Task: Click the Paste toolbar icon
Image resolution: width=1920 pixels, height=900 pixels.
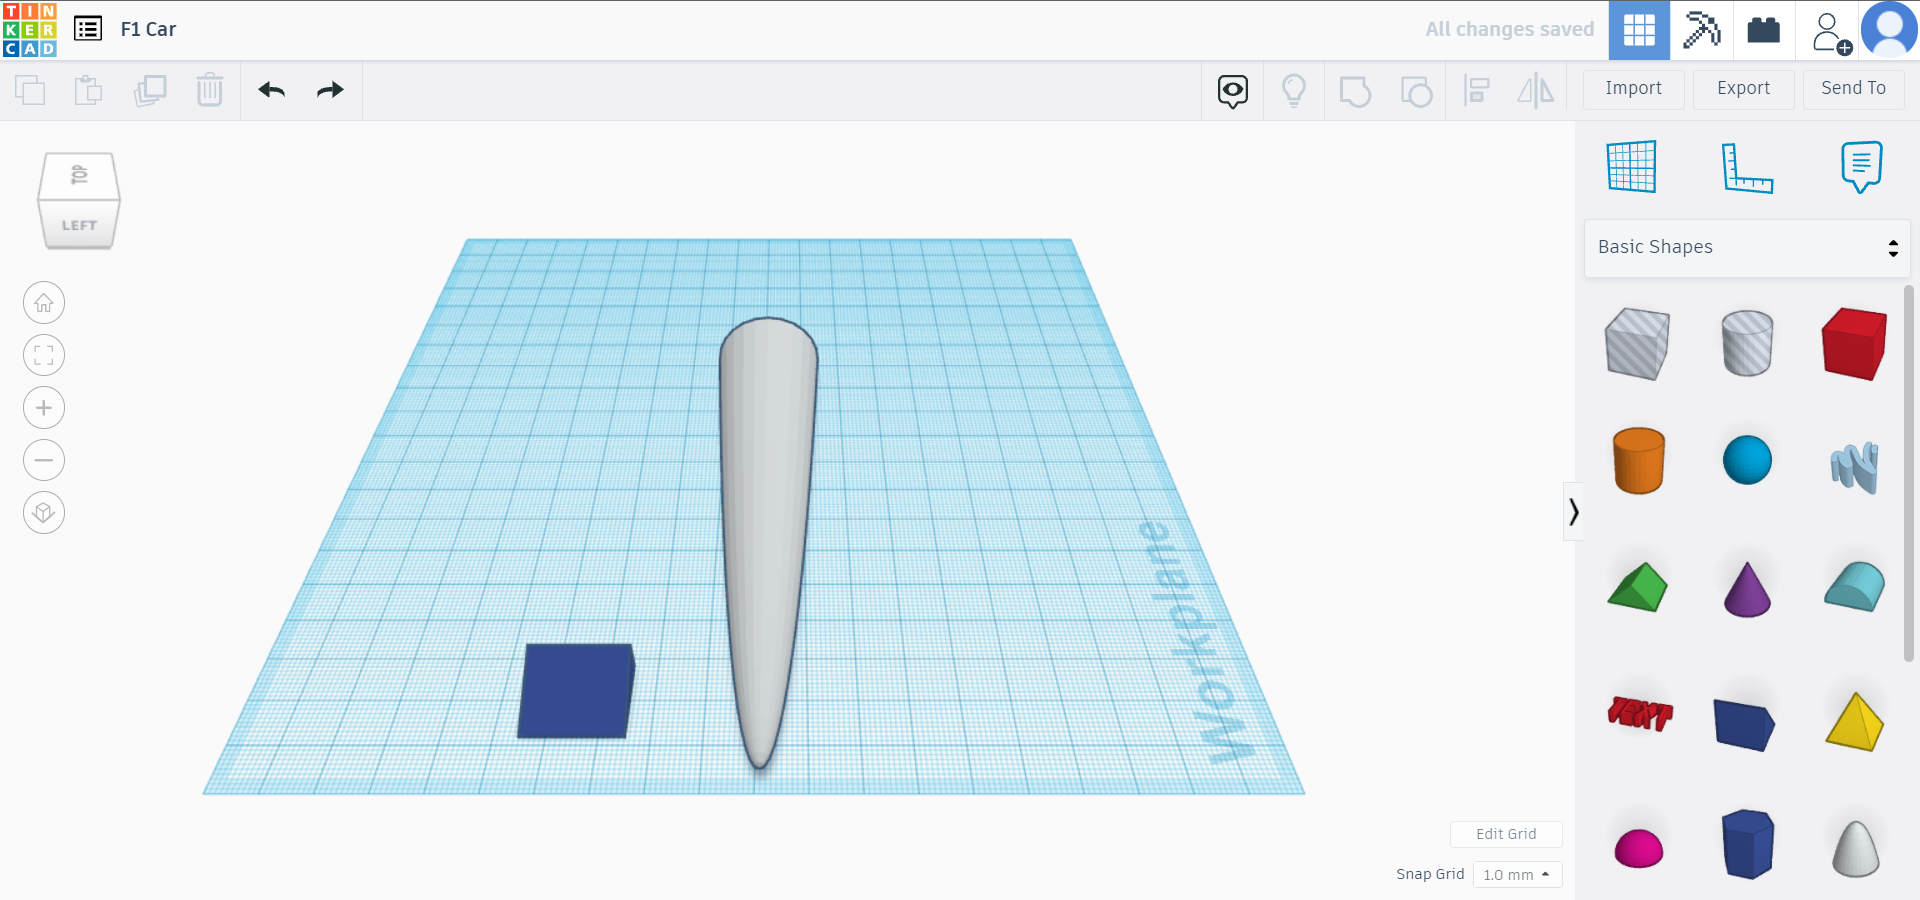Action: (89, 90)
